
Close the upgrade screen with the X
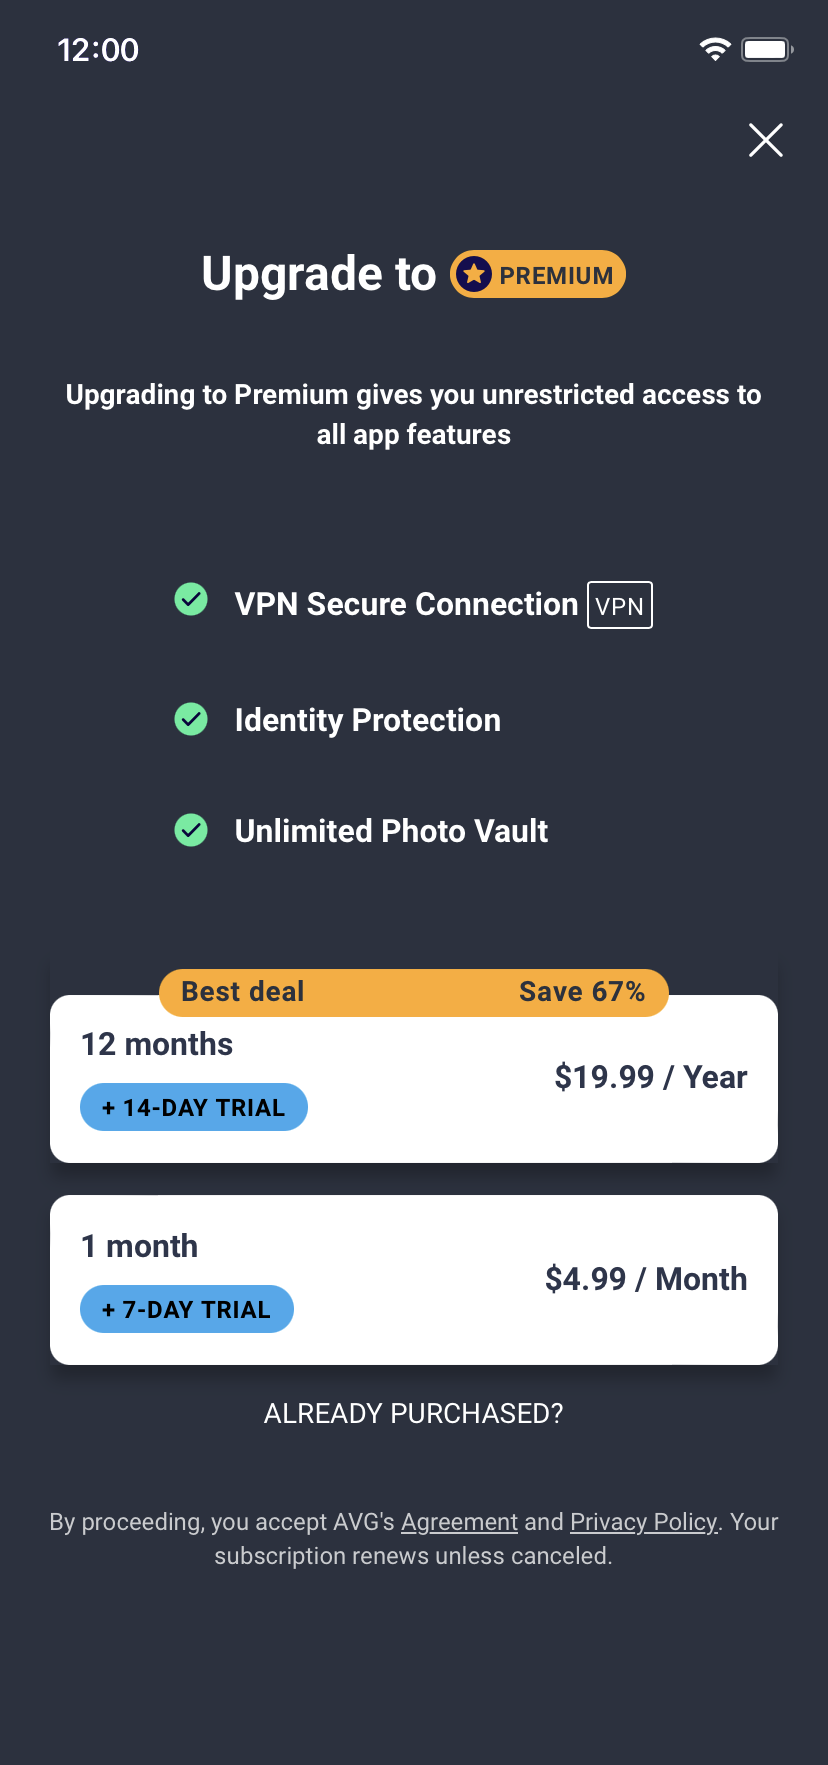pyautogui.click(x=766, y=140)
